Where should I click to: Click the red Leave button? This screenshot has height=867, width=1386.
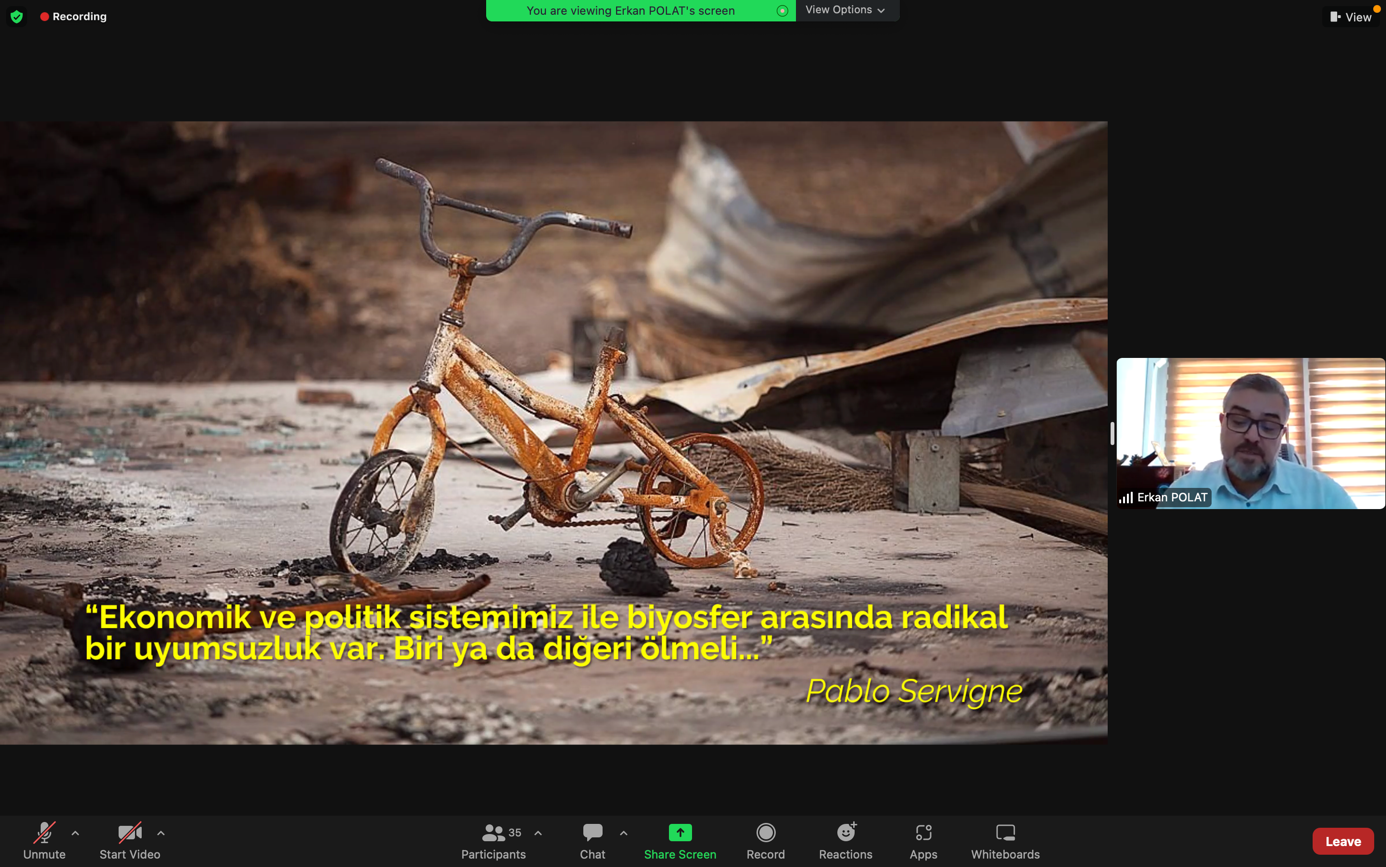[x=1343, y=841]
